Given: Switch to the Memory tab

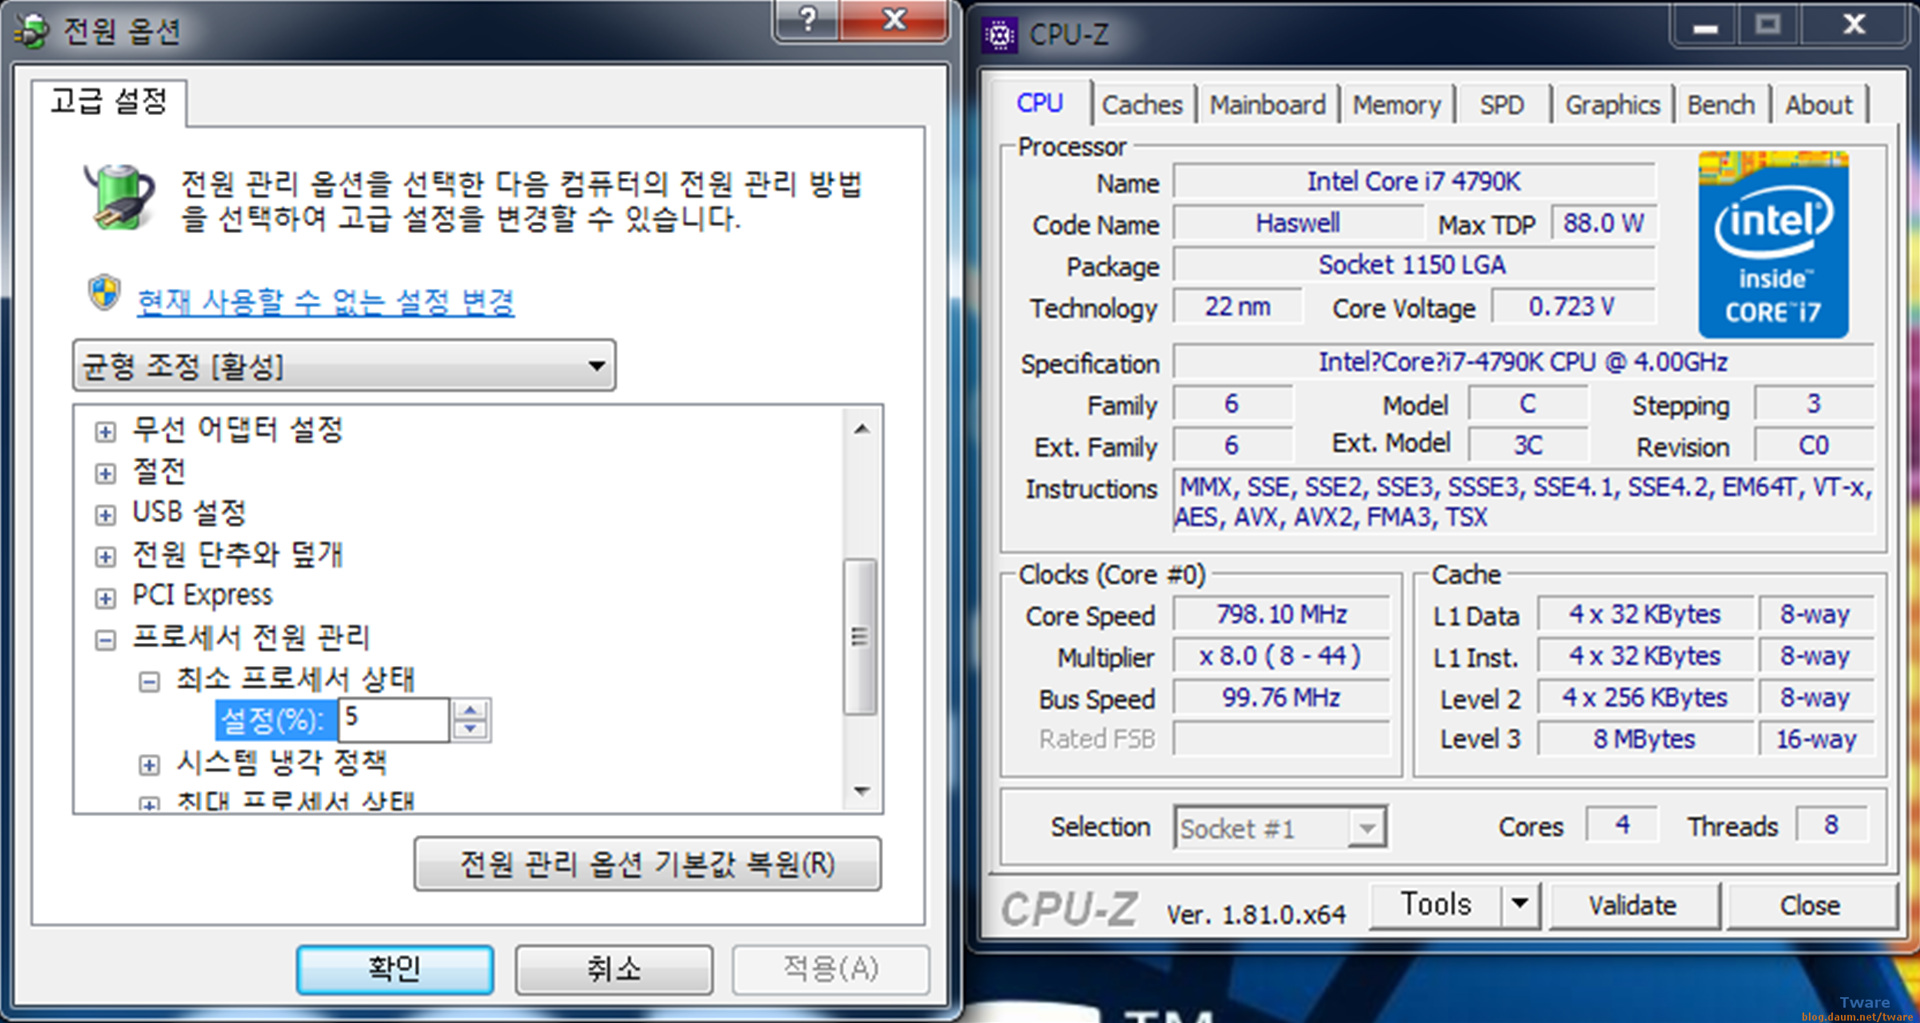Looking at the screenshot, I should pyautogui.click(x=1396, y=105).
